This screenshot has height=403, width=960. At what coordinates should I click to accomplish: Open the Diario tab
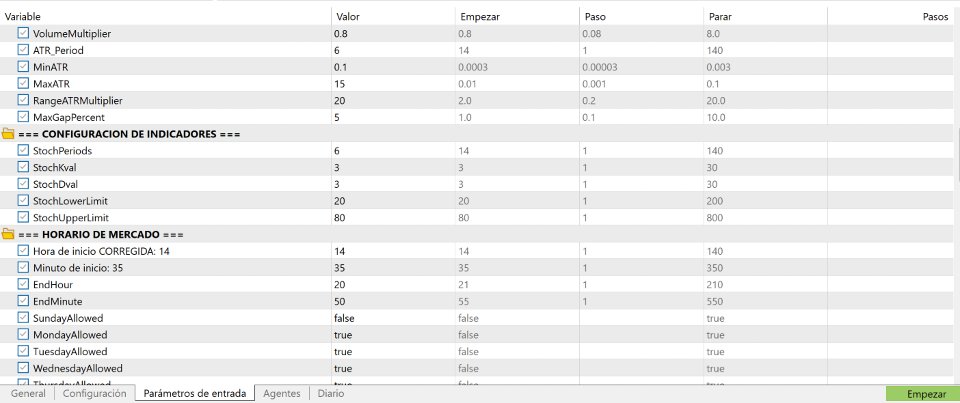click(x=331, y=394)
